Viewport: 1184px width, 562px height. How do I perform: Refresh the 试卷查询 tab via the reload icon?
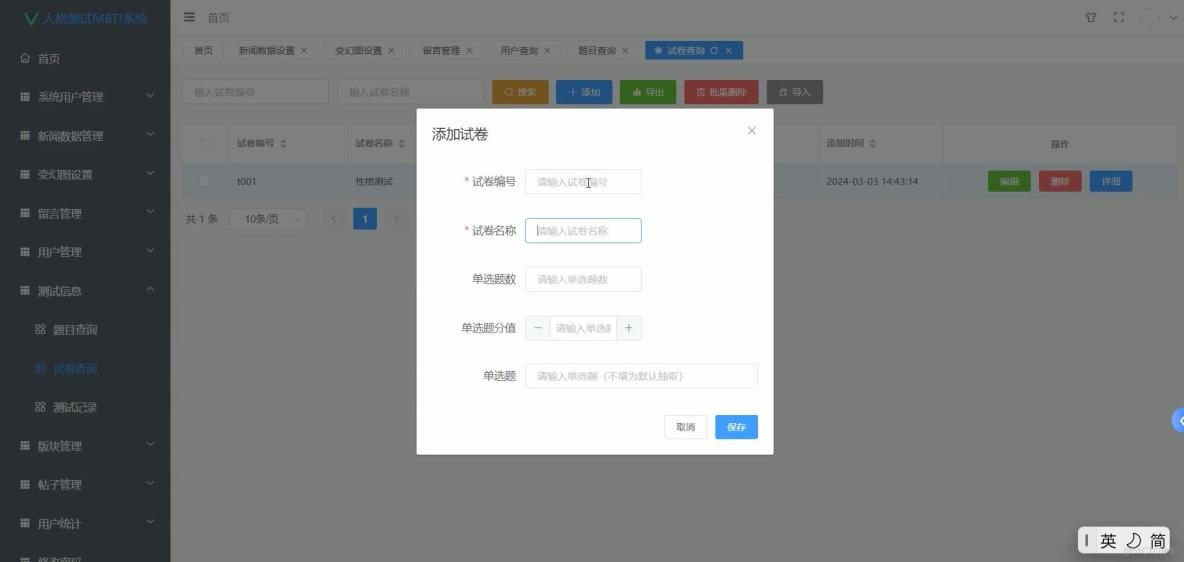point(714,51)
